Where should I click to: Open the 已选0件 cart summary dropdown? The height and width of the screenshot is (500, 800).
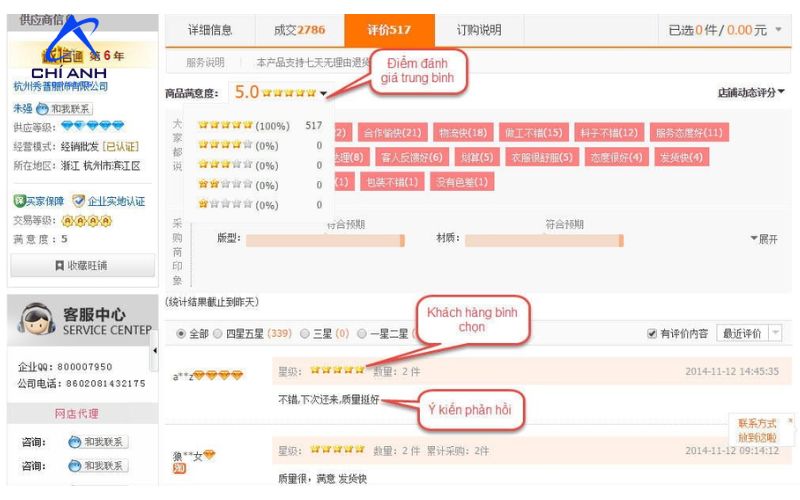724,30
